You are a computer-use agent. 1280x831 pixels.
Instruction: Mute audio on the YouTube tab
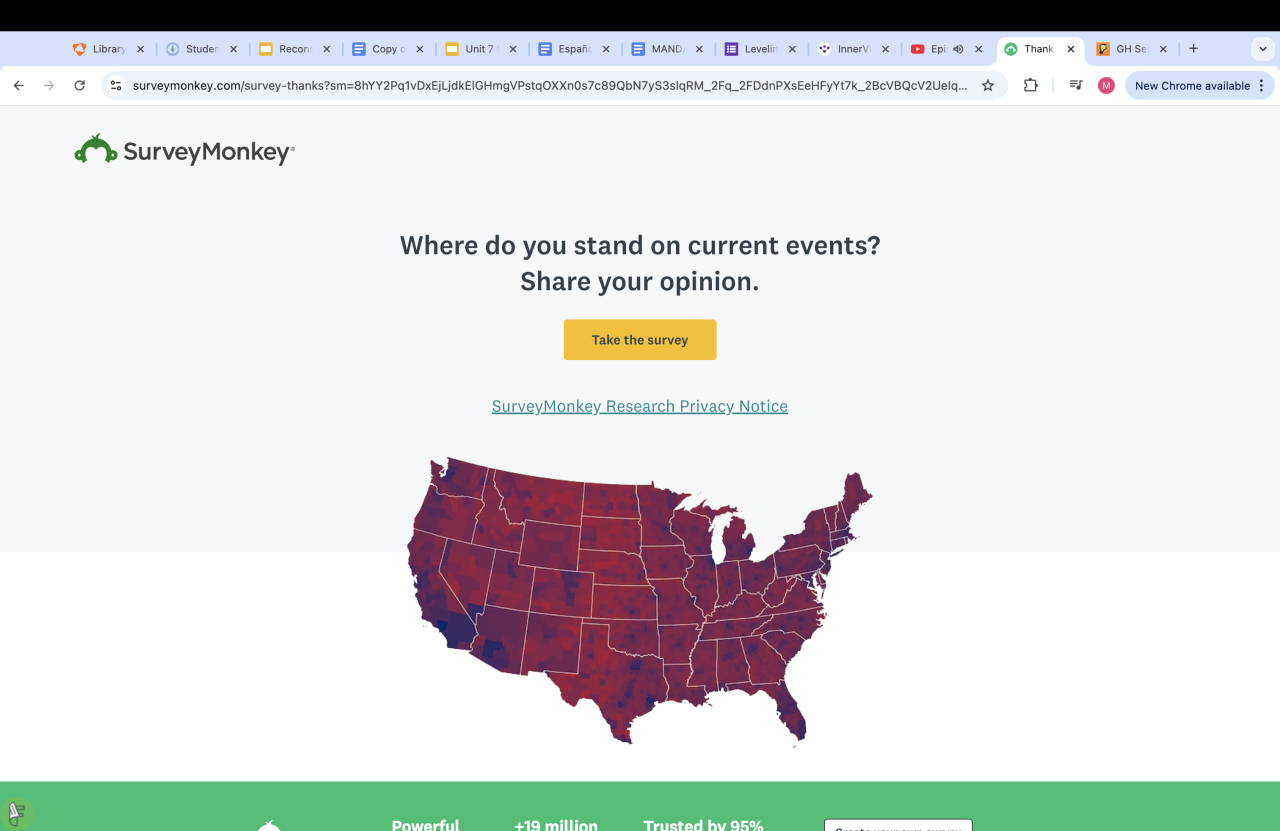pos(958,49)
